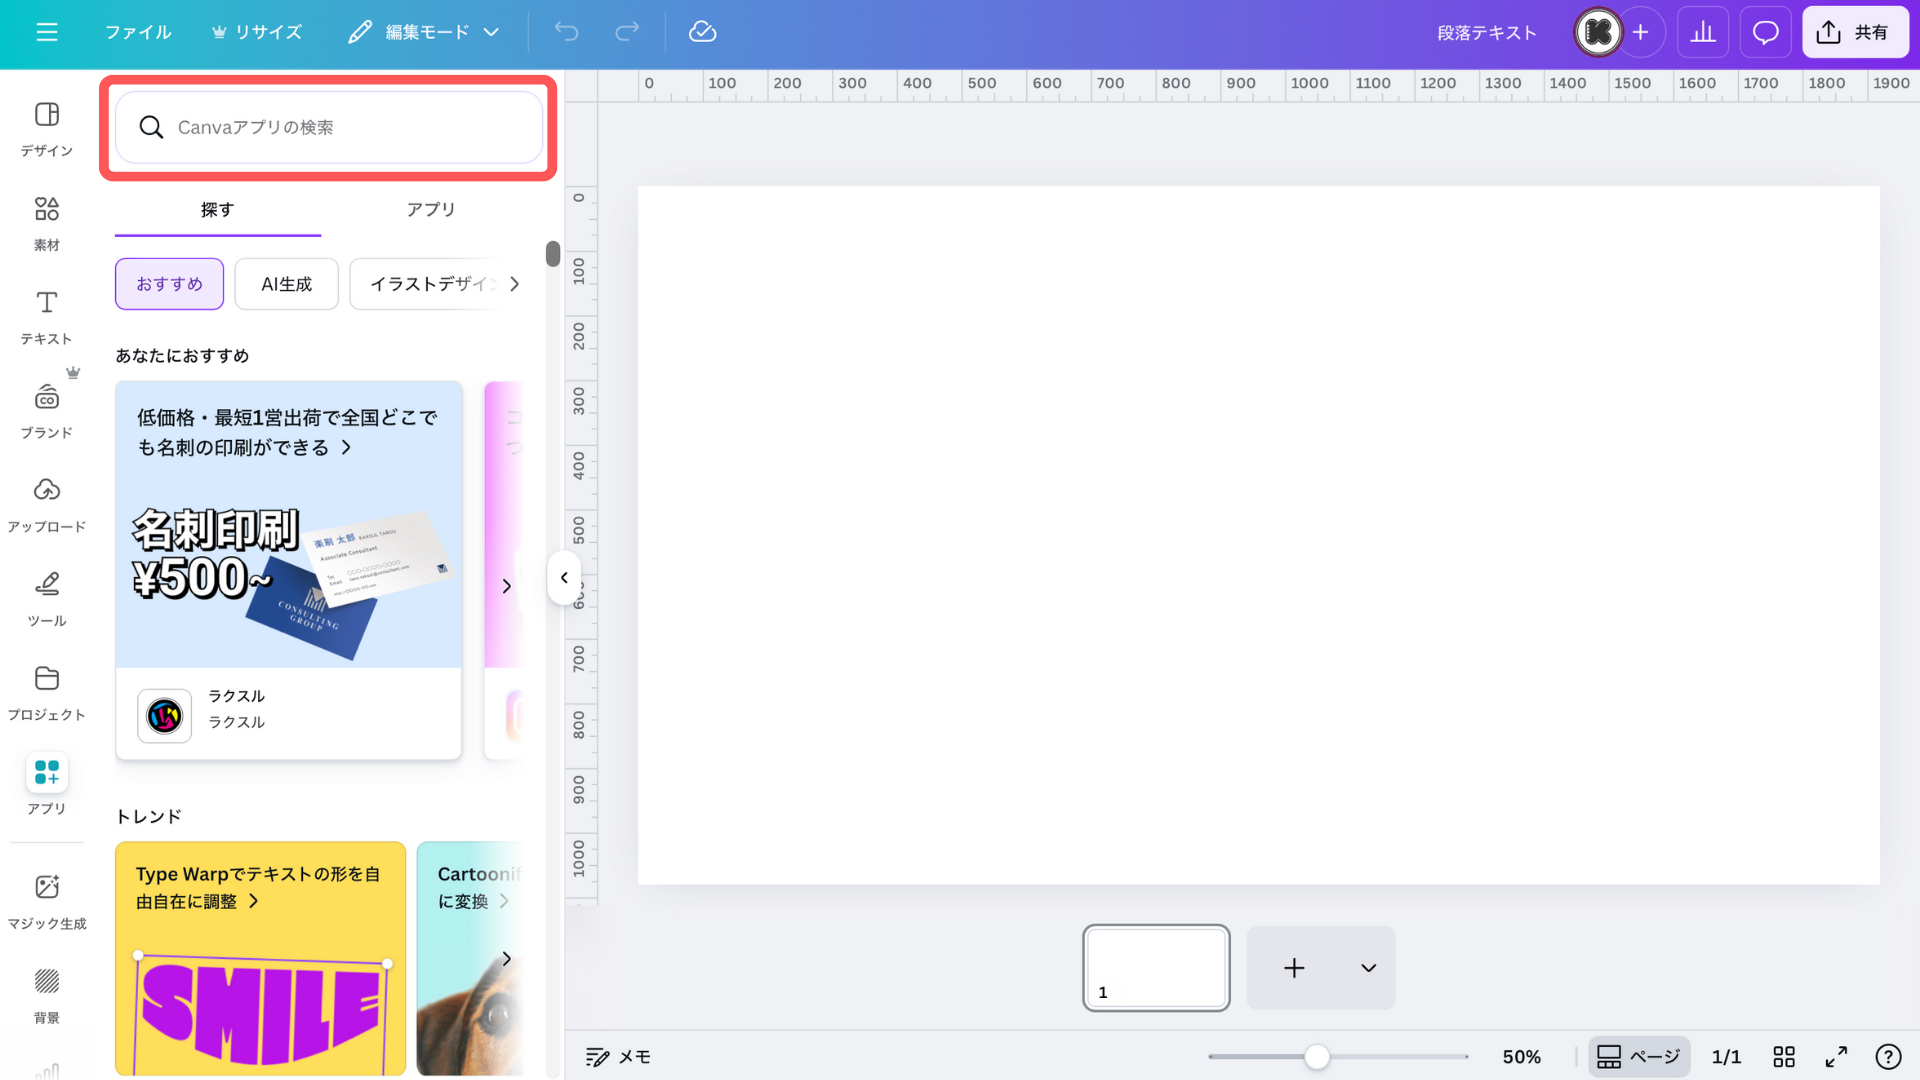Enter fullscreen with the expand arrows icon
Viewport: 1920px width, 1080px height.
click(x=1836, y=1057)
